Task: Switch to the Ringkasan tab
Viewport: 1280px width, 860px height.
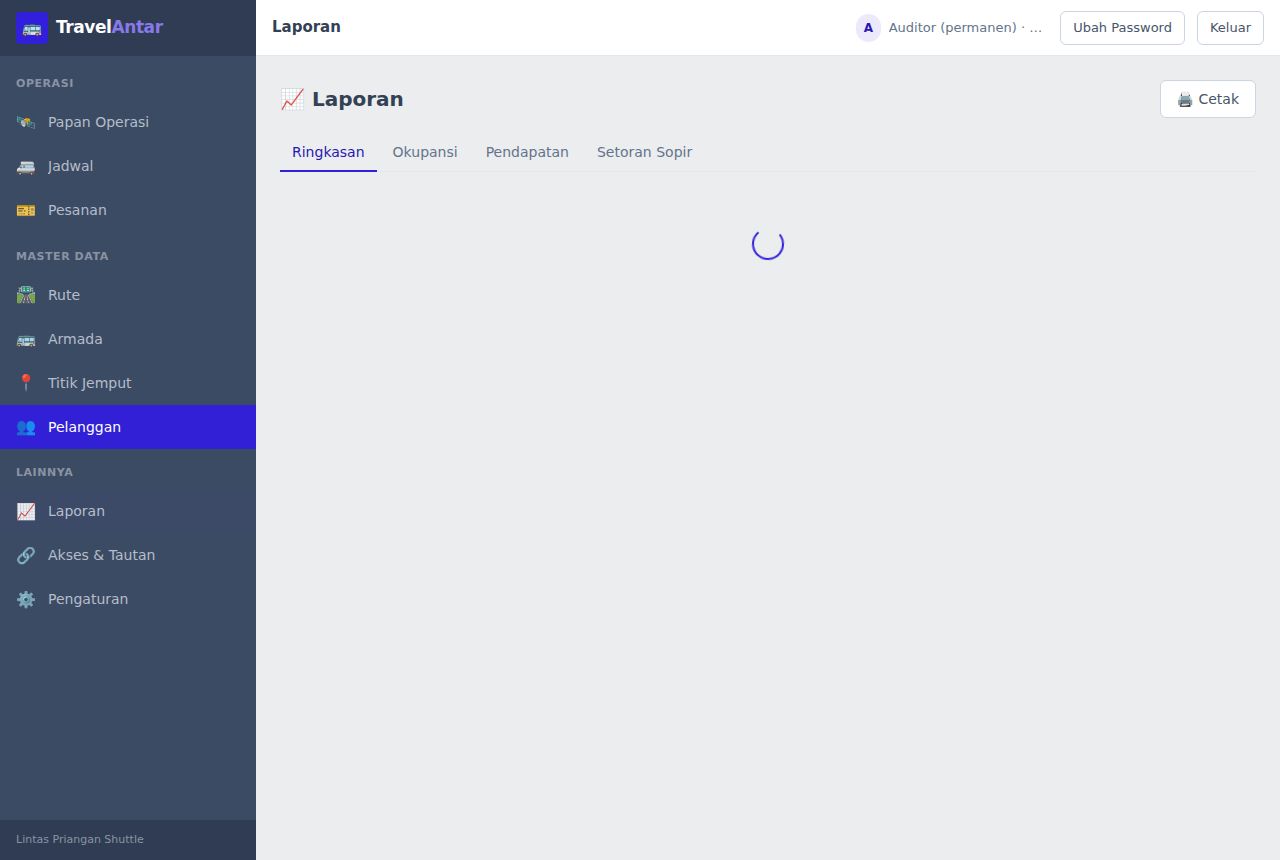Action: (328, 152)
